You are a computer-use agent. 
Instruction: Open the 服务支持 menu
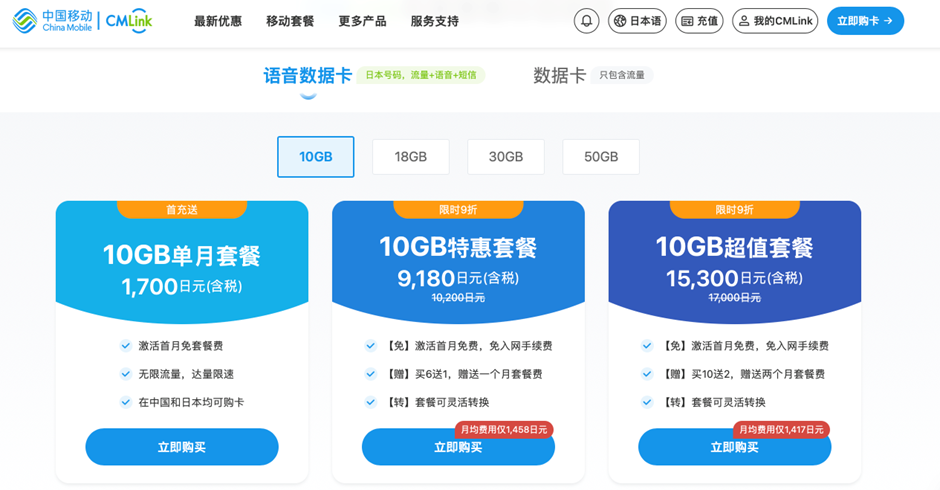pos(434,21)
